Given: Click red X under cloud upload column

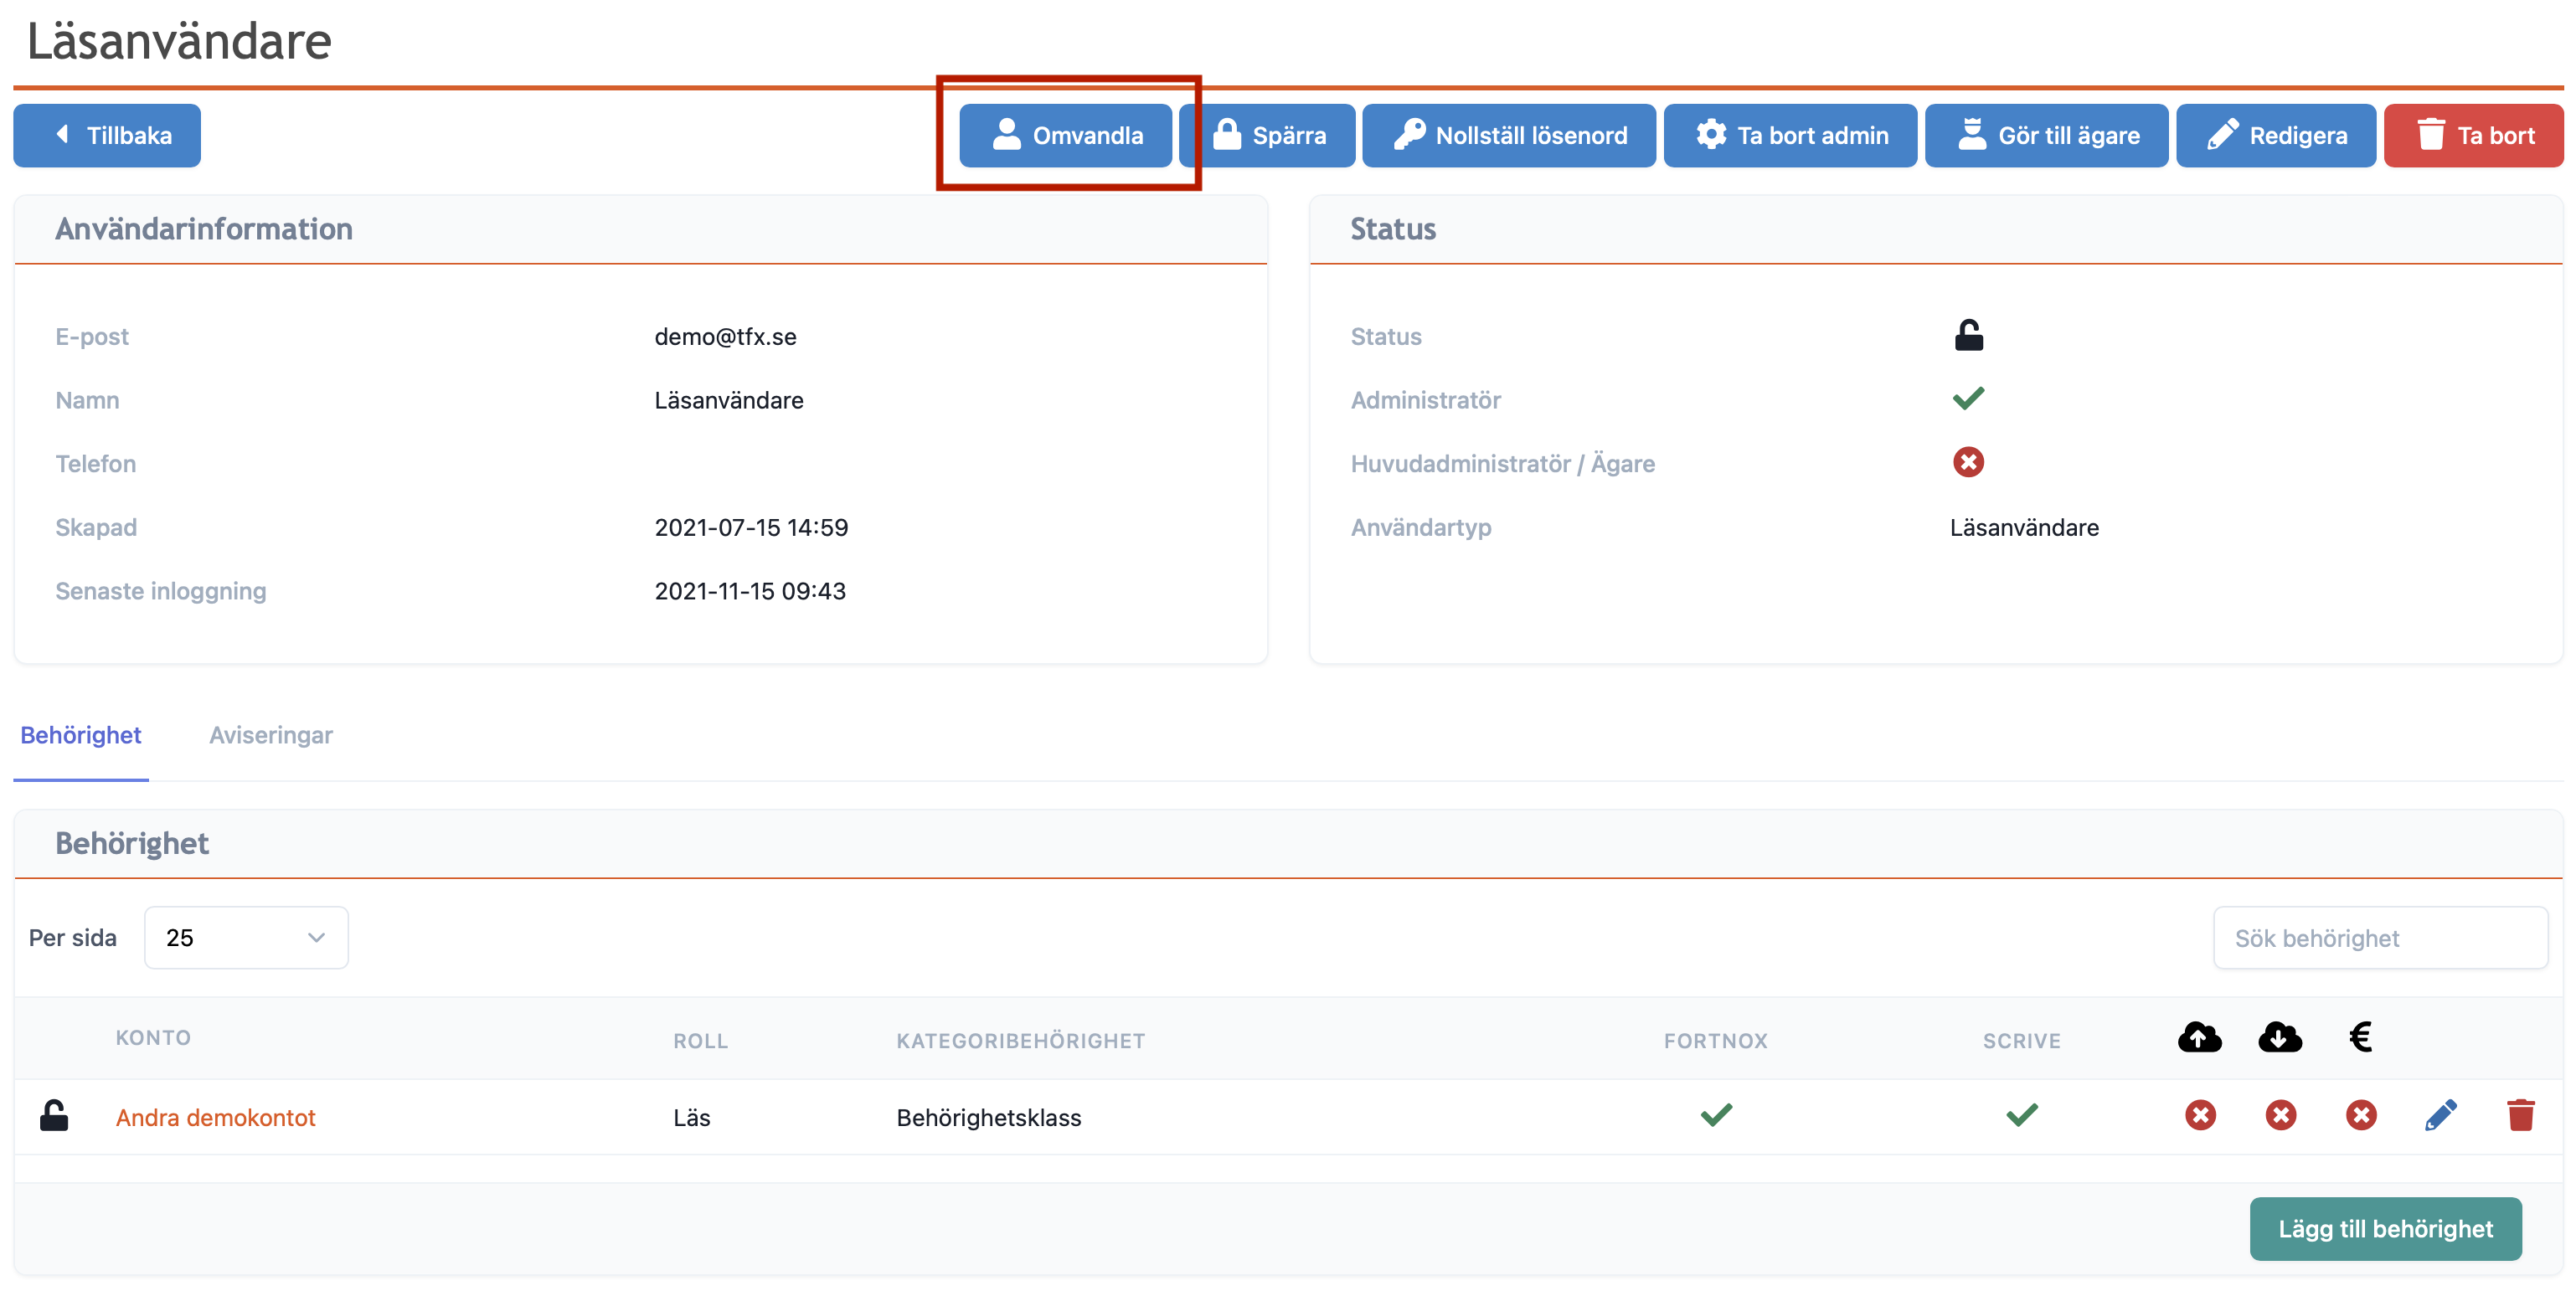Looking at the screenshot, I should 2200,1115.
